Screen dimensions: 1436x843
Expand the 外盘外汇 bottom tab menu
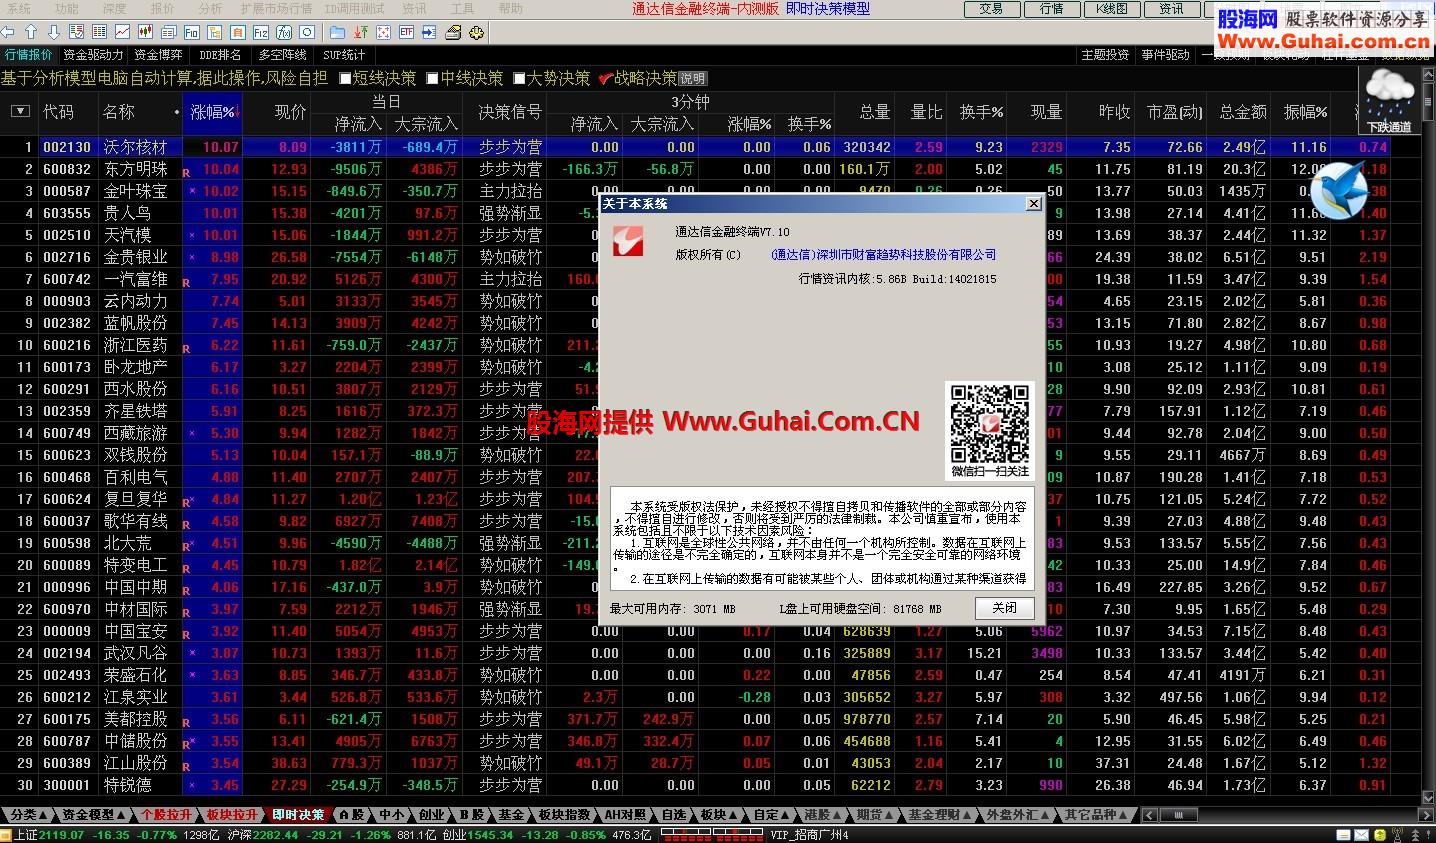1017,815
